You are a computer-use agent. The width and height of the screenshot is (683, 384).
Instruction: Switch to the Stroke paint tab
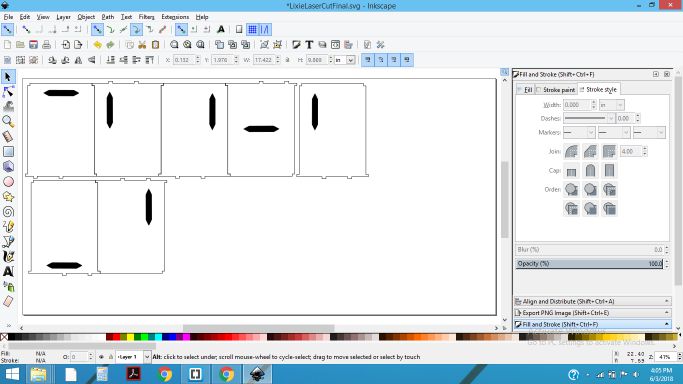(556, 90)
